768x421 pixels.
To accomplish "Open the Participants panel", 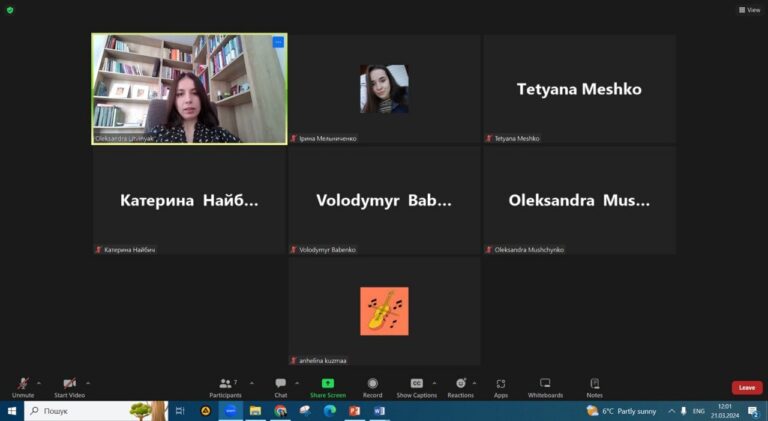I will point(225,387).
